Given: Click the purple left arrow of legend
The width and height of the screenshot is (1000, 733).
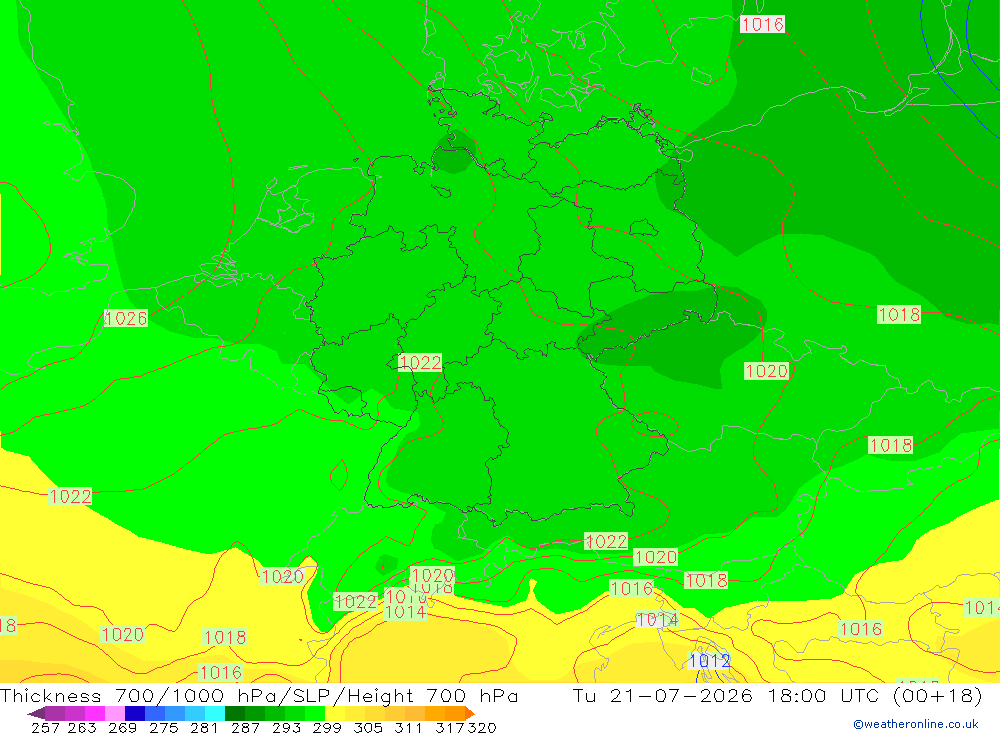Looking at the screenshot, I should (36, 713).
